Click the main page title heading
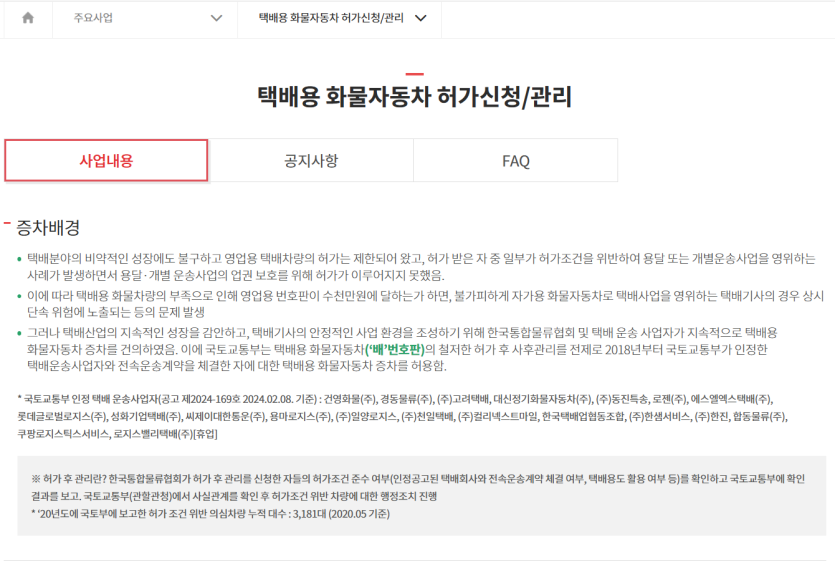 (415, 97)
